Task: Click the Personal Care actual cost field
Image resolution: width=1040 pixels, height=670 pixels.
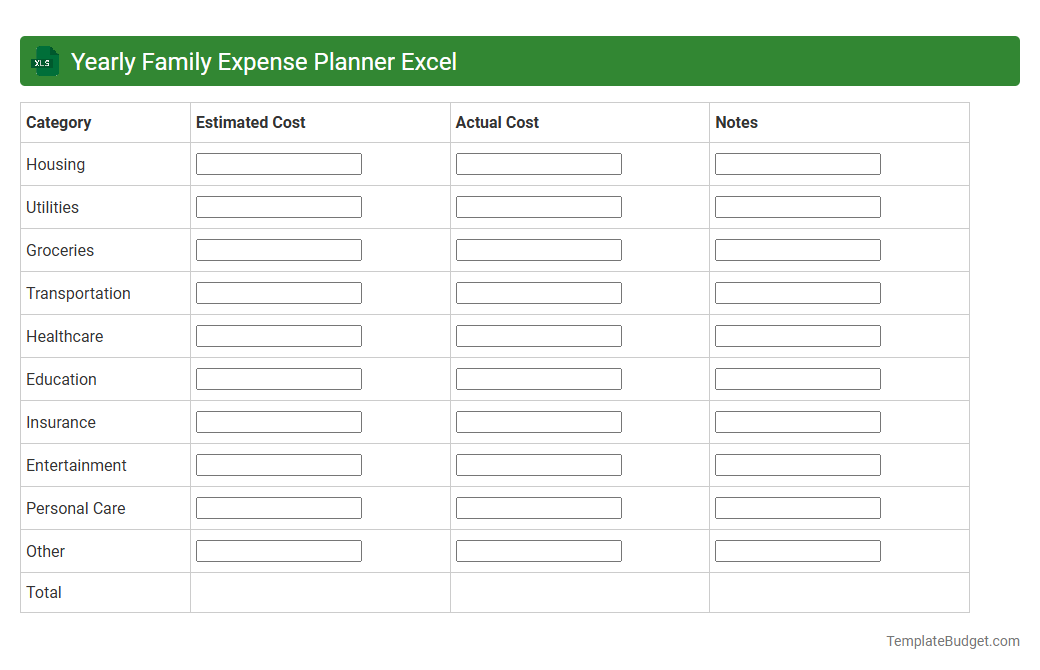Action: 538,507
